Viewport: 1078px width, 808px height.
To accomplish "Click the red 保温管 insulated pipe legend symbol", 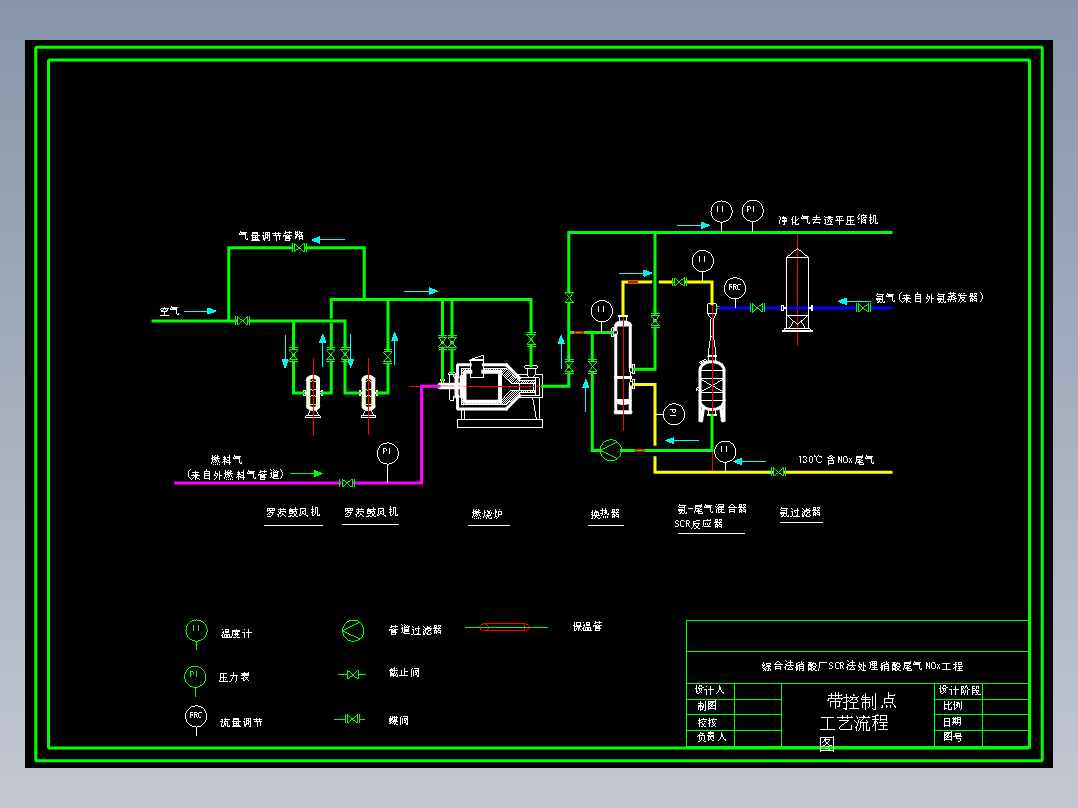I will coord(505,627).
